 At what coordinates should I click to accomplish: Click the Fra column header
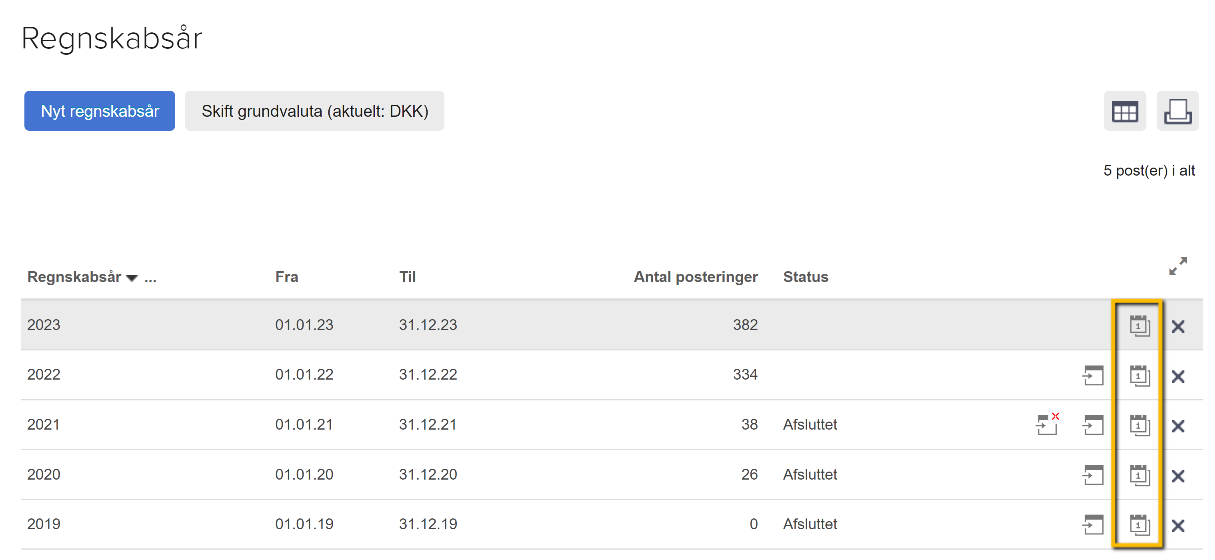tap(287, 277)
